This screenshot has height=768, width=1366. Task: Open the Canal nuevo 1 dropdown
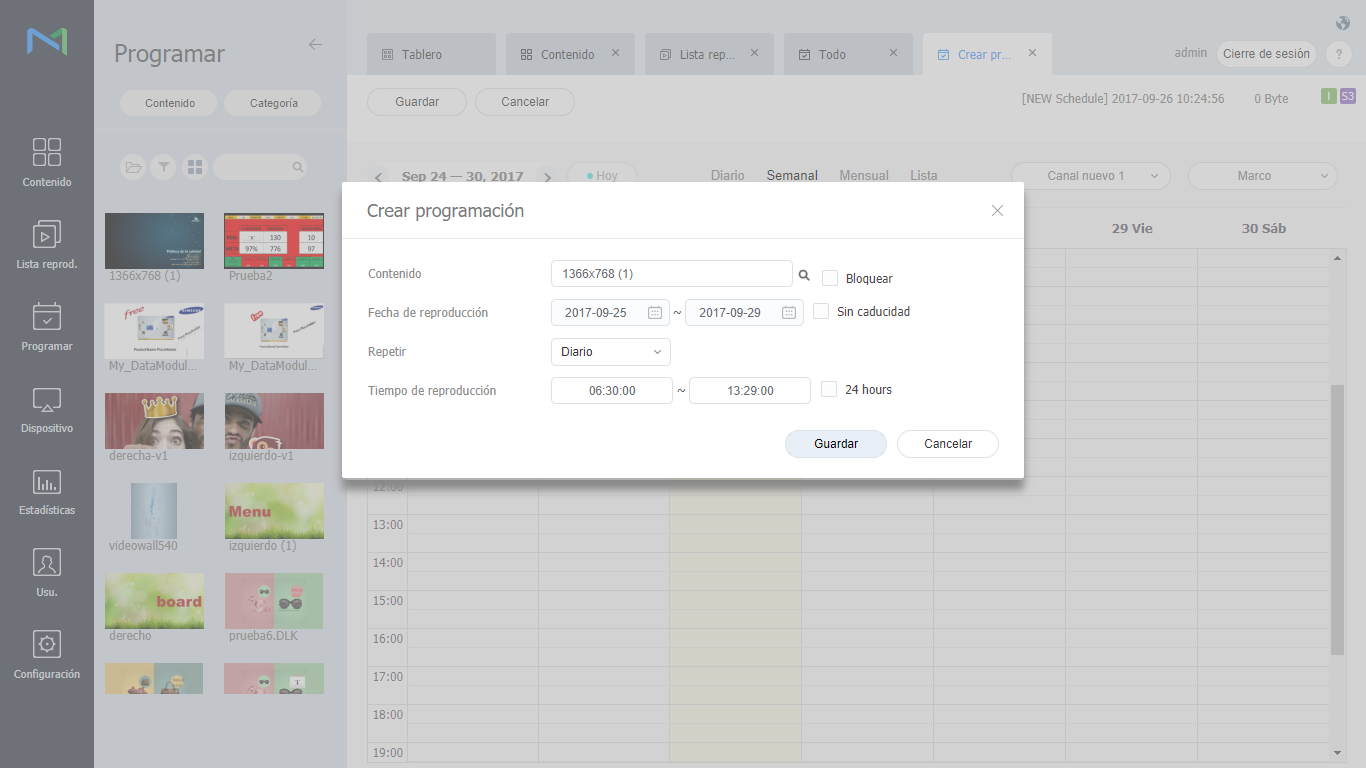click(x=1091, y=176)
